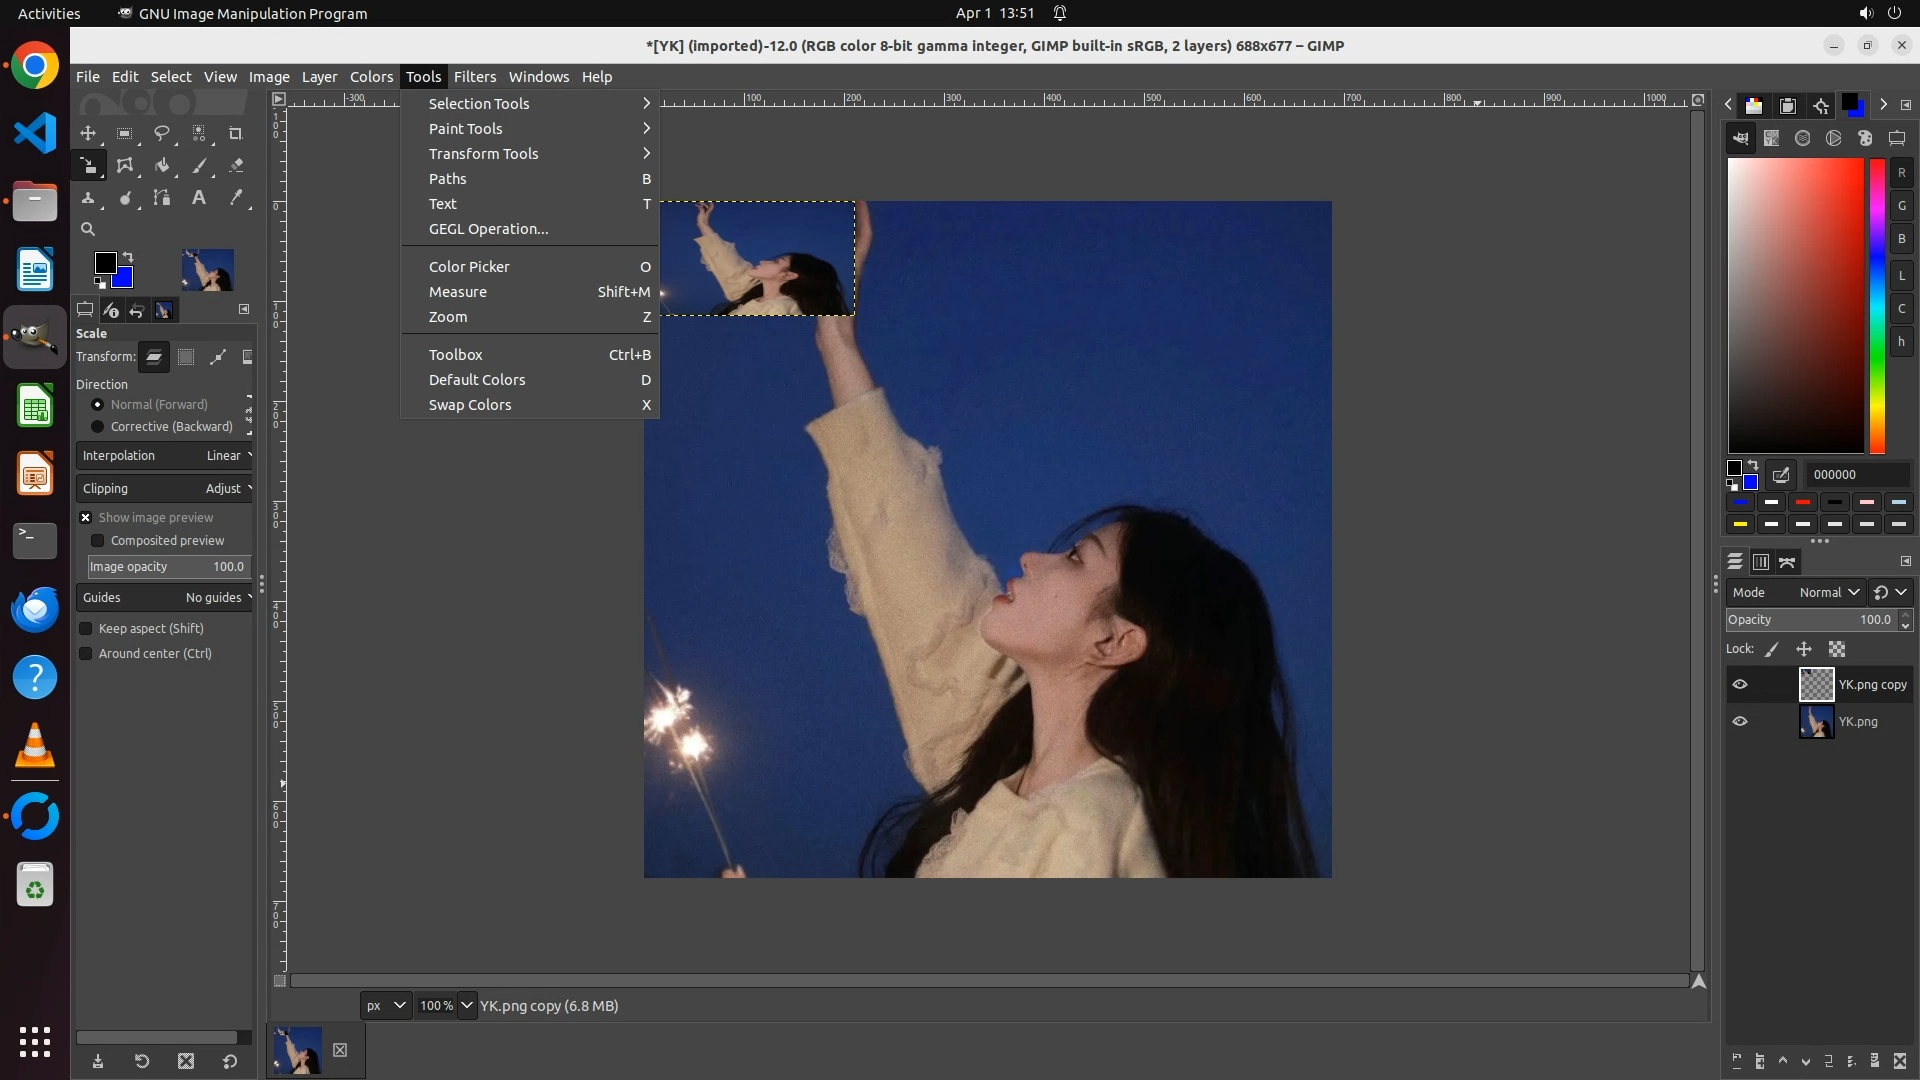The height and width of the screenshot is (1080, 1920).
Task: Select the Clone stamp tool
Action: (88, 198)
